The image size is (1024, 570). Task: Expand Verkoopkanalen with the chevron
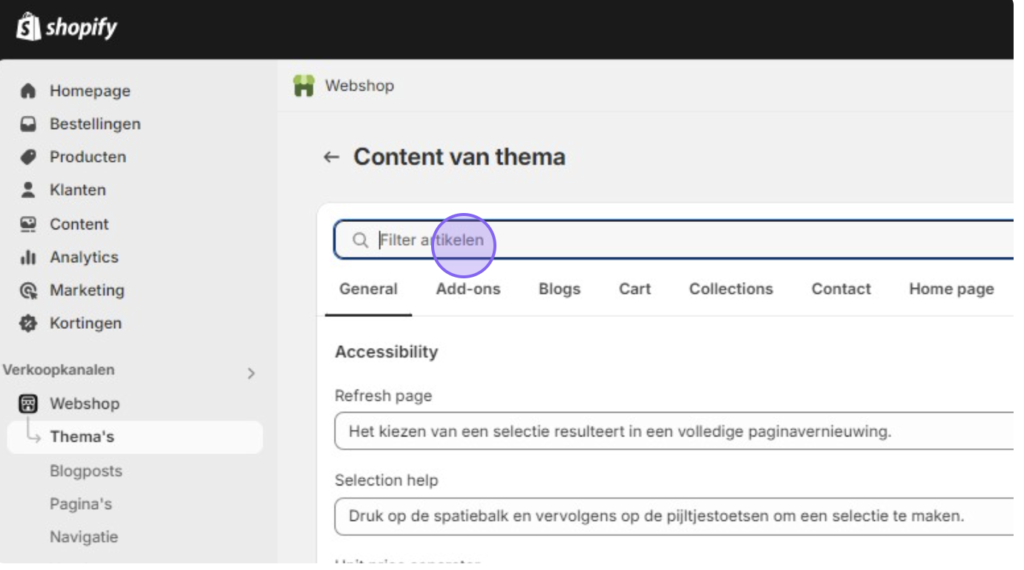[251, 373]
